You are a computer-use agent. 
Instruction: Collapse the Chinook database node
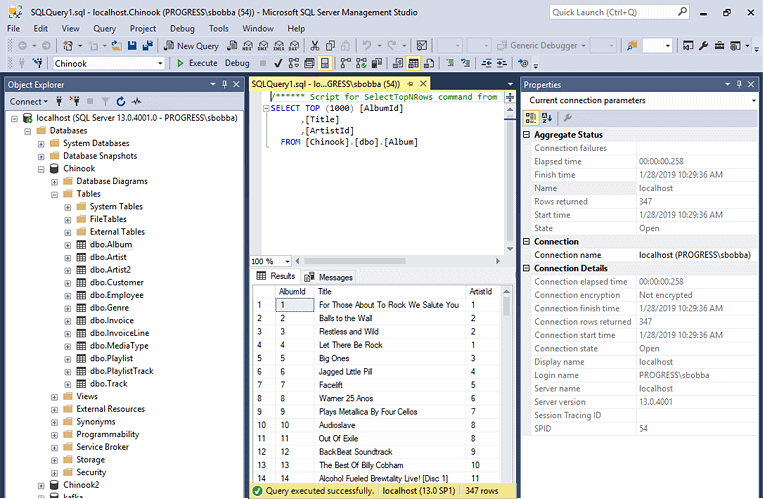click(41, 169)
